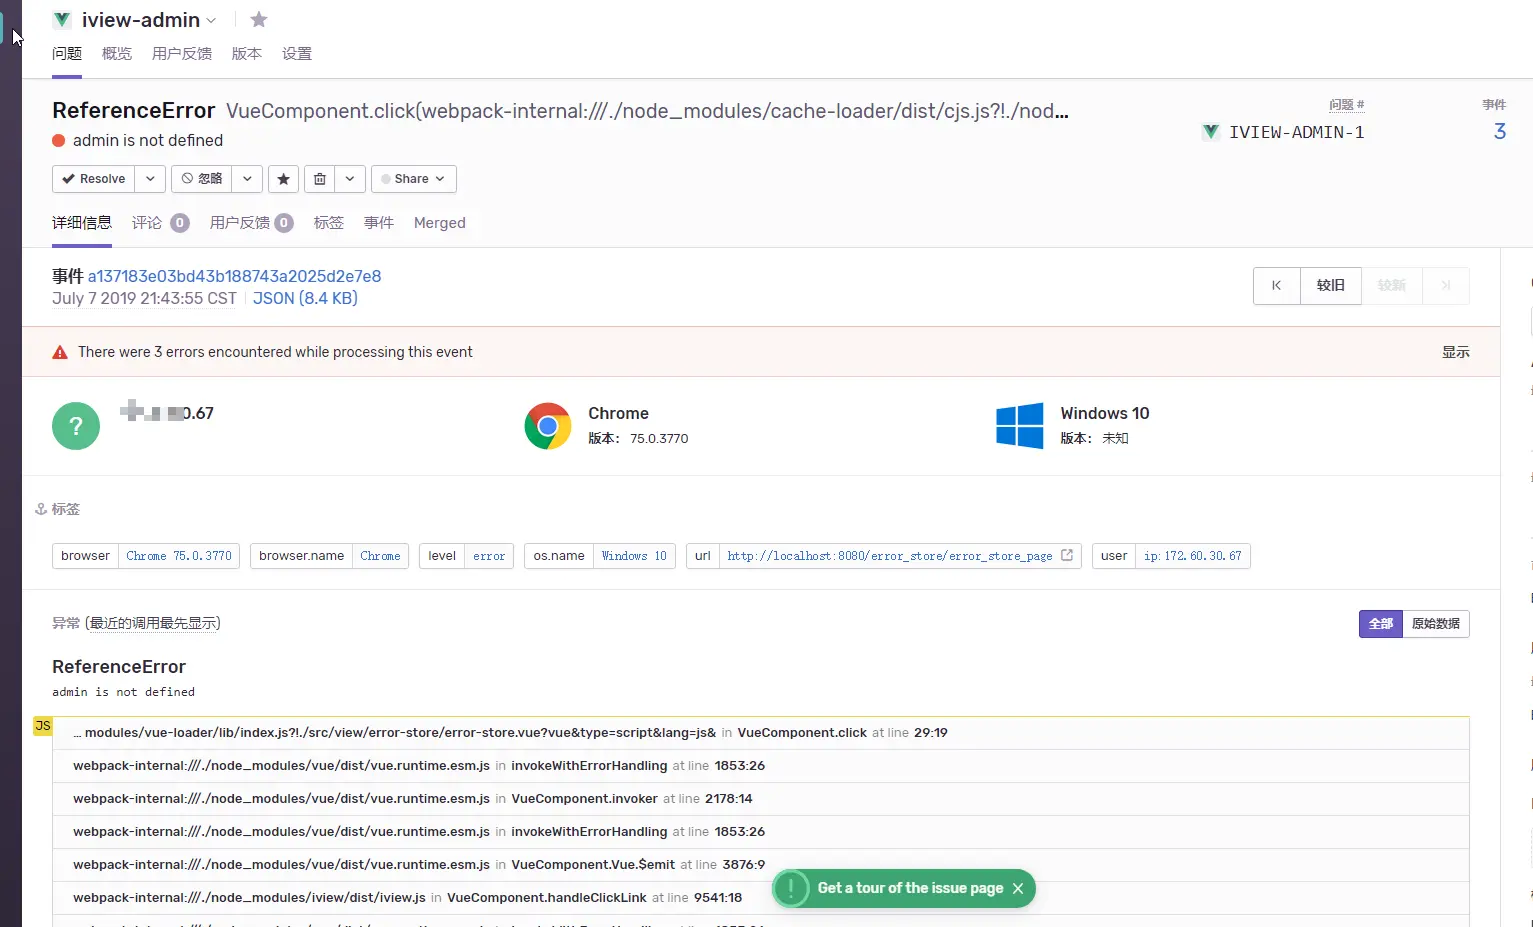The width and height of the screenshot is (1533, 927).
Task: Click the Chrome browser logo
Action: tap(548, 426)
